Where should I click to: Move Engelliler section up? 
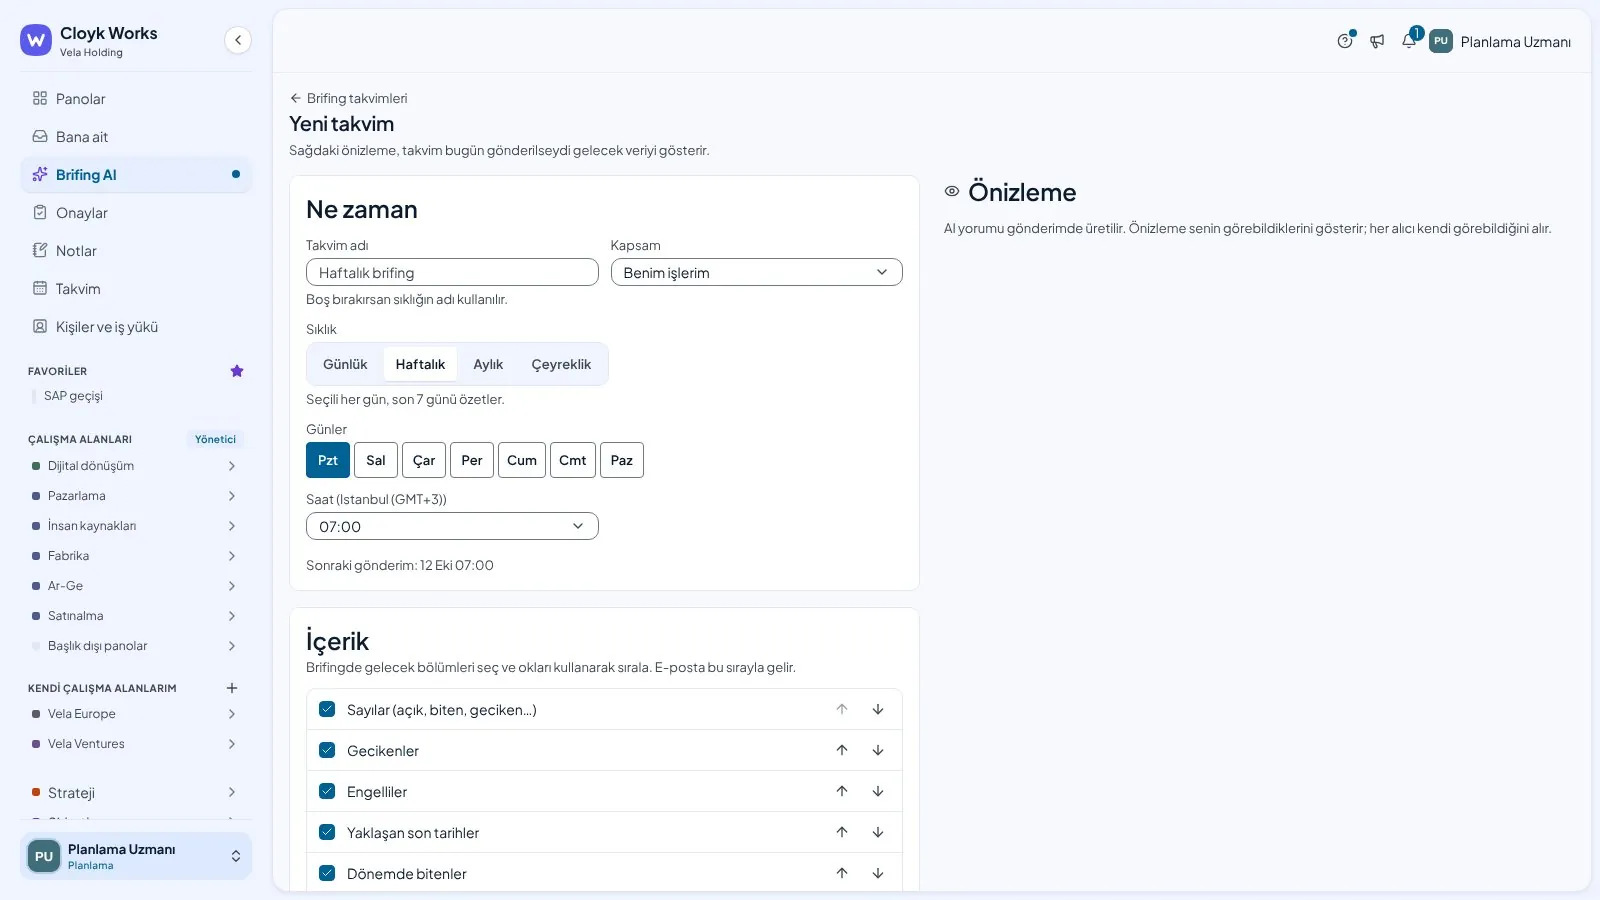tap(842, 791)
